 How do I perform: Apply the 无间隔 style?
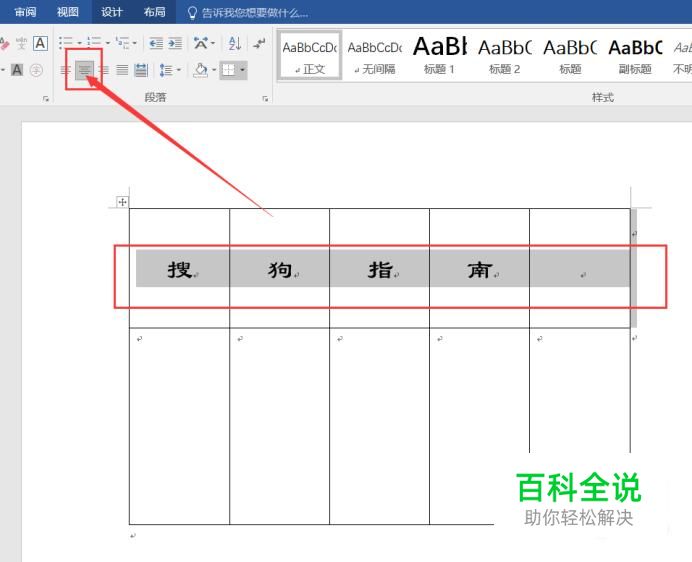click(375, 56)
